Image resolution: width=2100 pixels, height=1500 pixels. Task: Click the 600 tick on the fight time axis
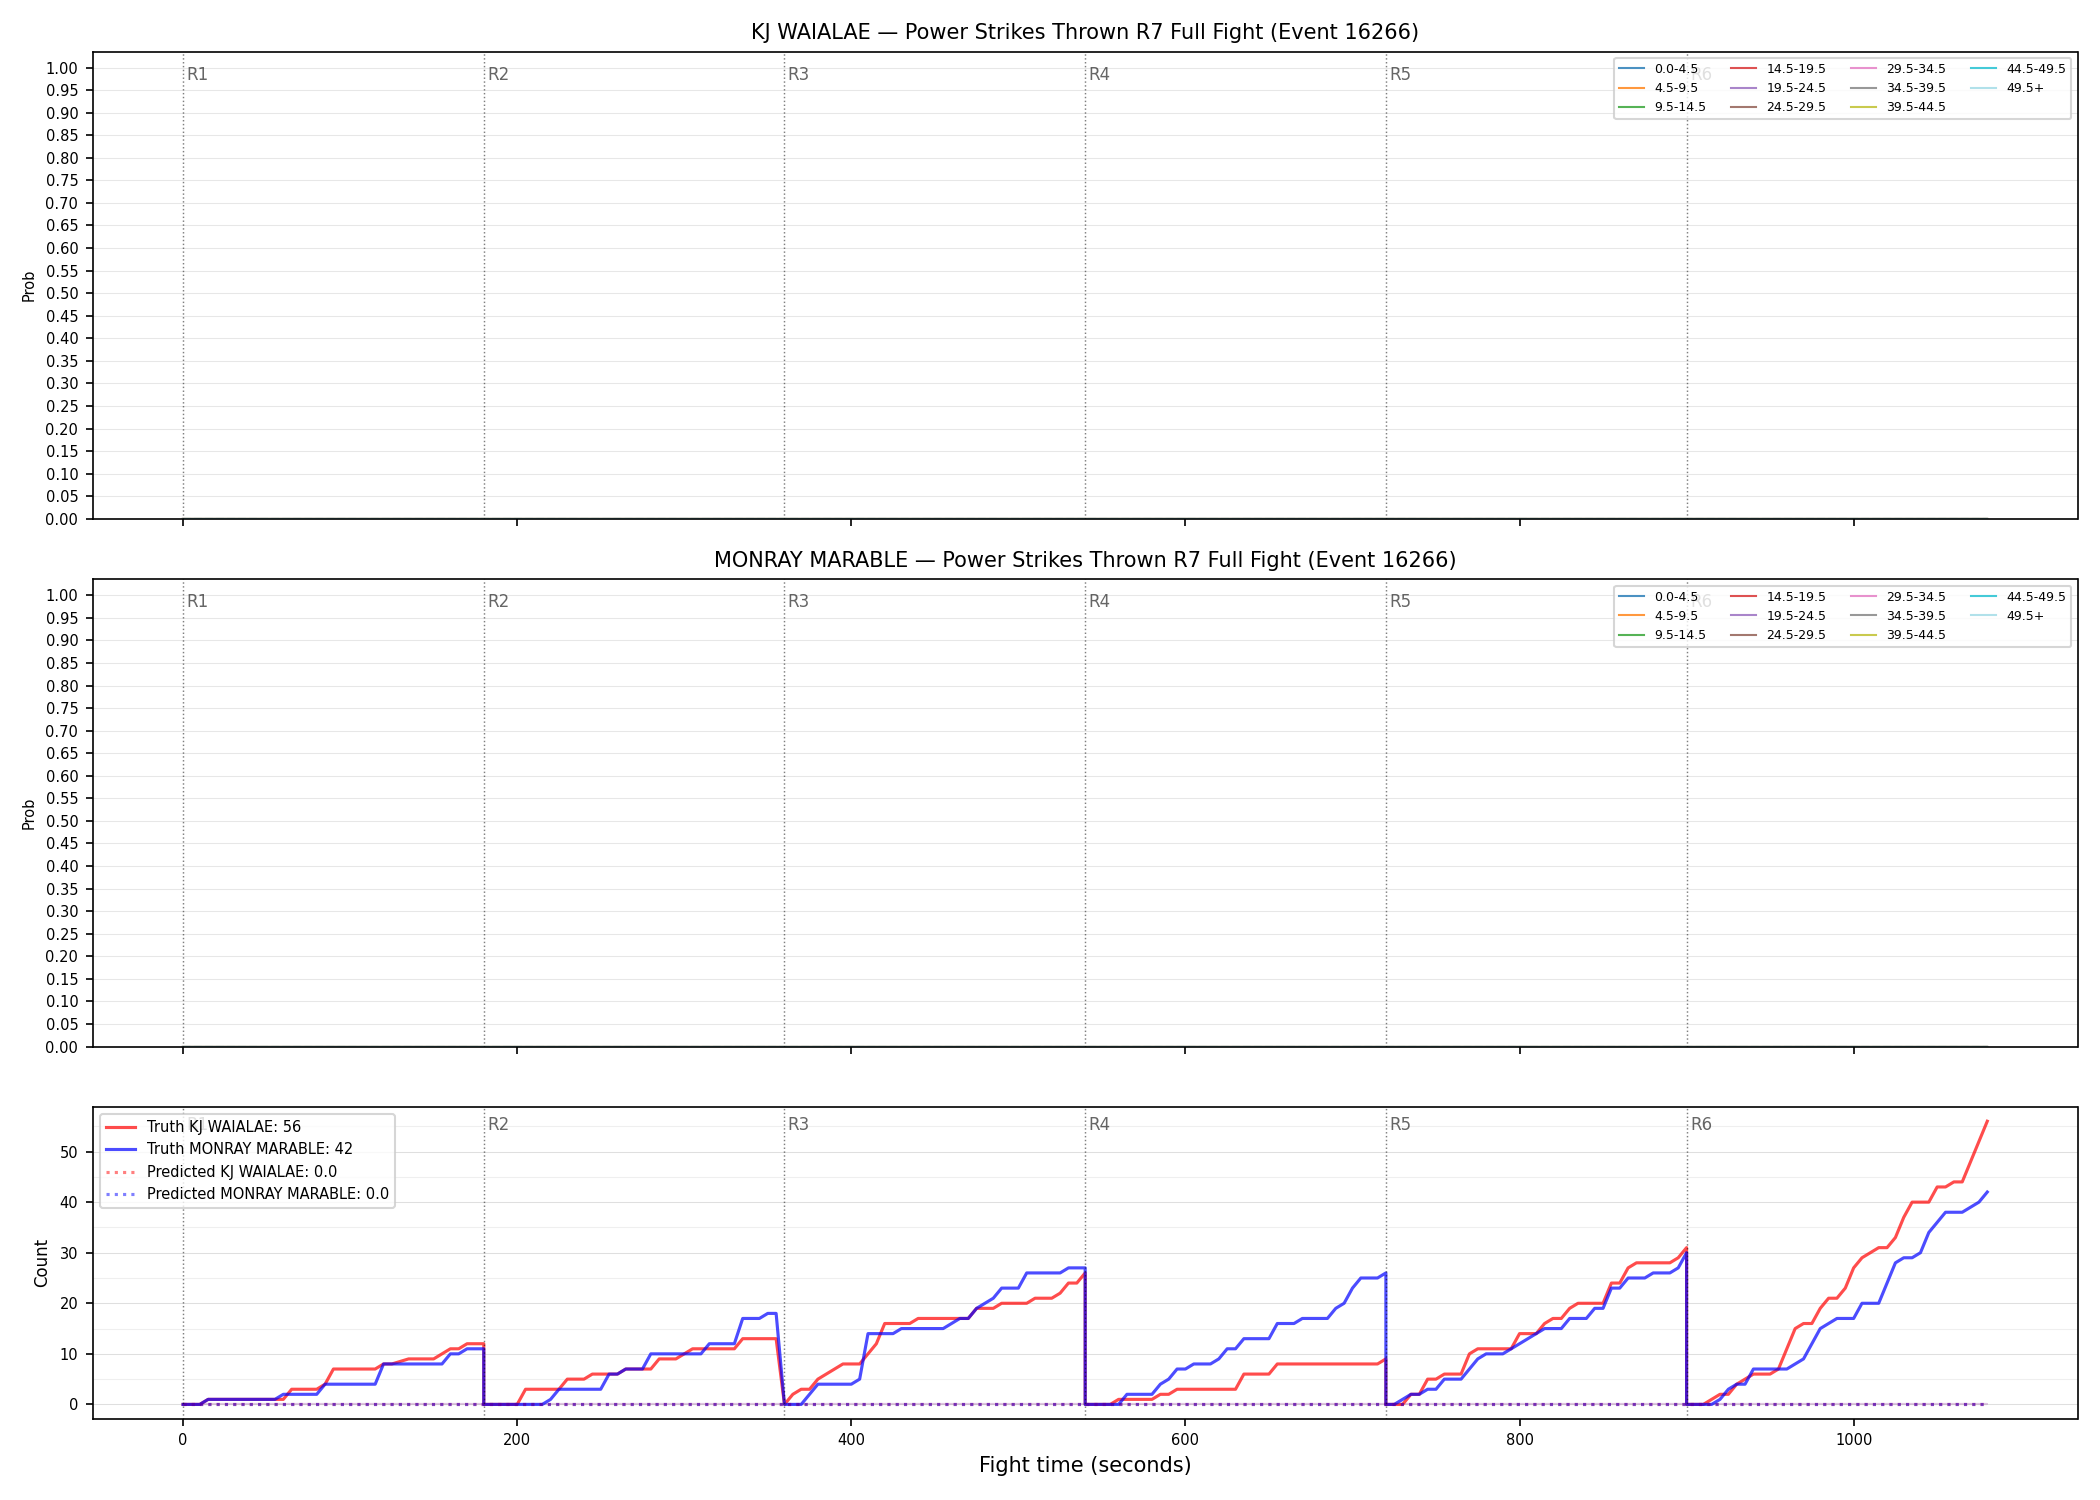pyautogui.click(x=1185, y=1439)
